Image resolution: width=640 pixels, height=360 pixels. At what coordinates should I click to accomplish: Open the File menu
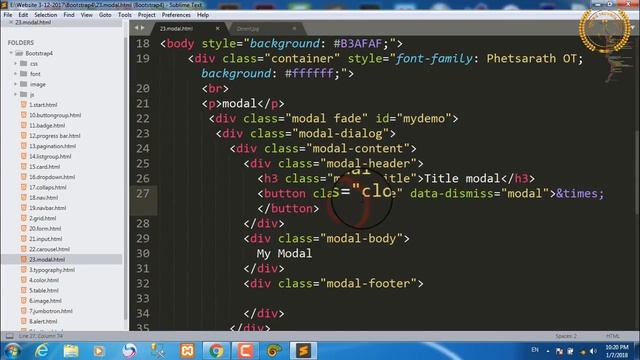click(8, 15)
